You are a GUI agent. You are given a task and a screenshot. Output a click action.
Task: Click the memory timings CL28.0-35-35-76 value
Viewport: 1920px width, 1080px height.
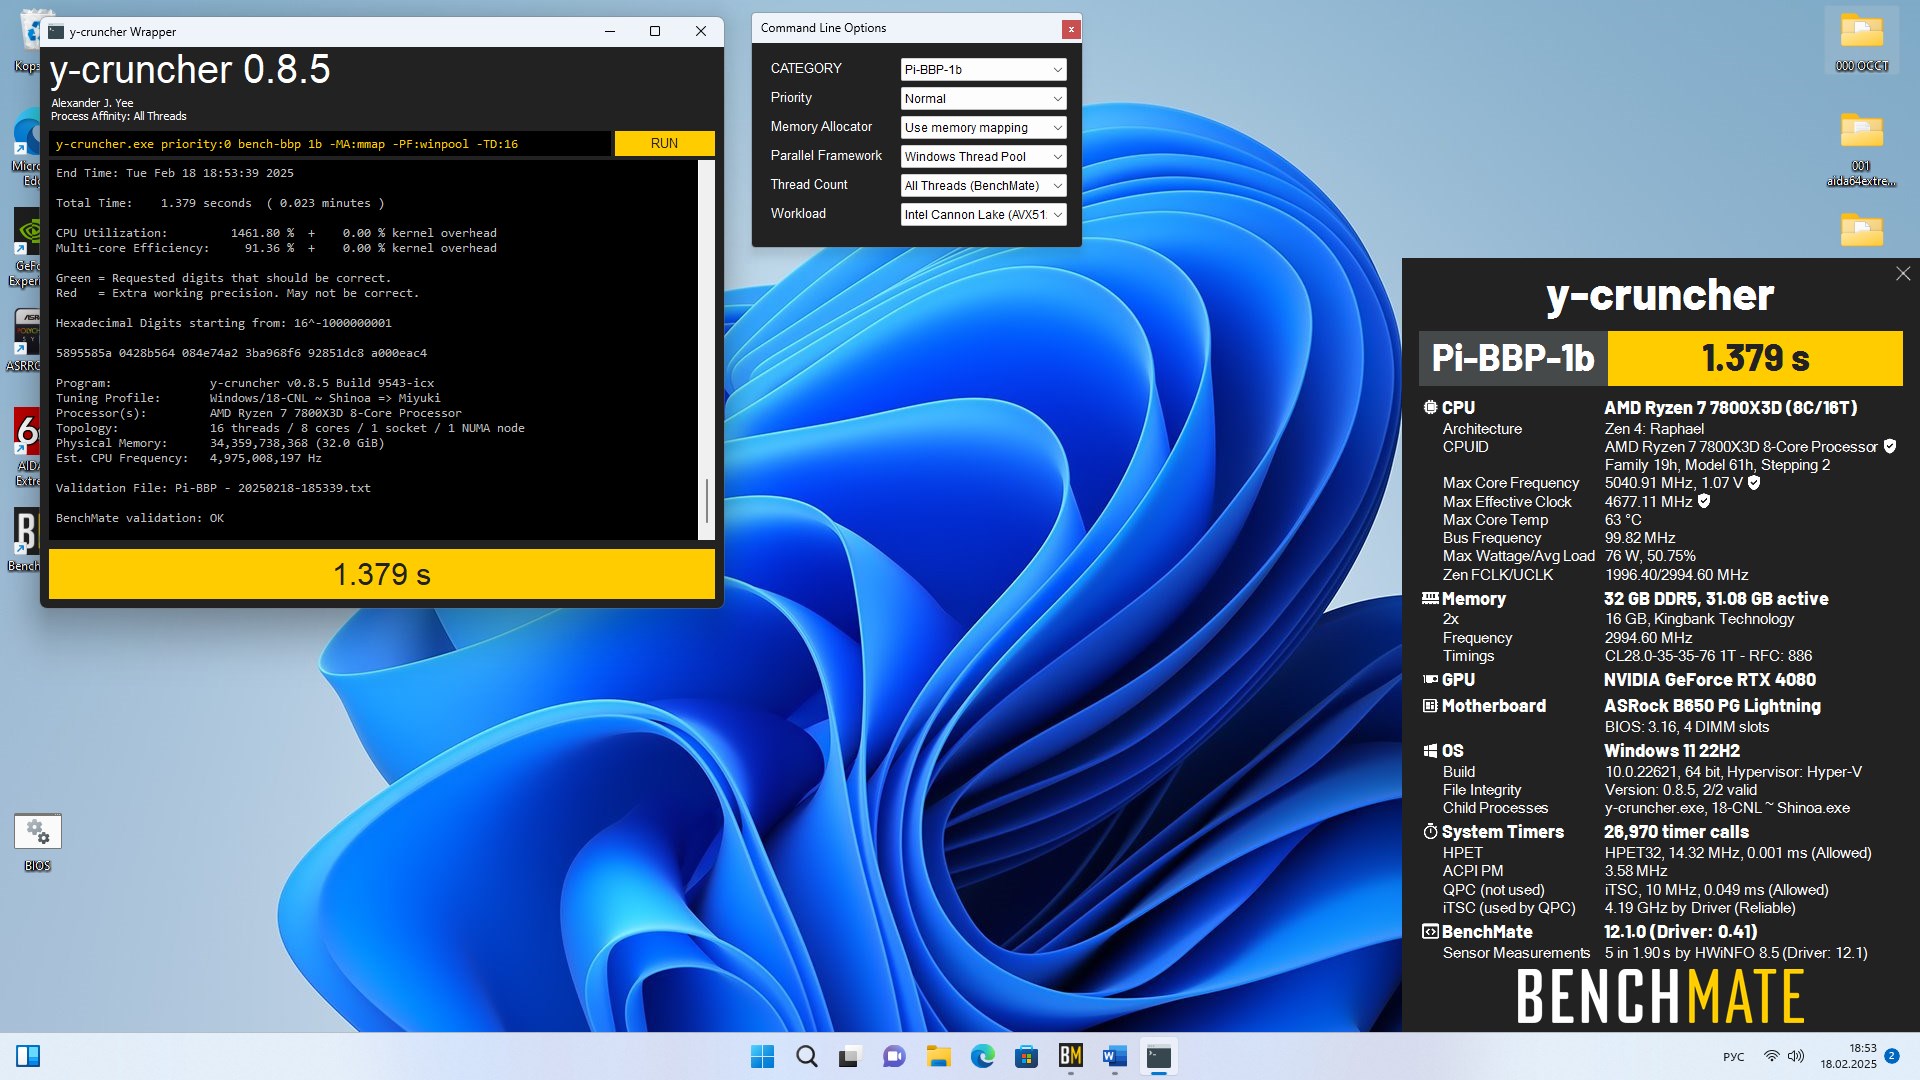pyautogui.click(x=1708, y=656)
